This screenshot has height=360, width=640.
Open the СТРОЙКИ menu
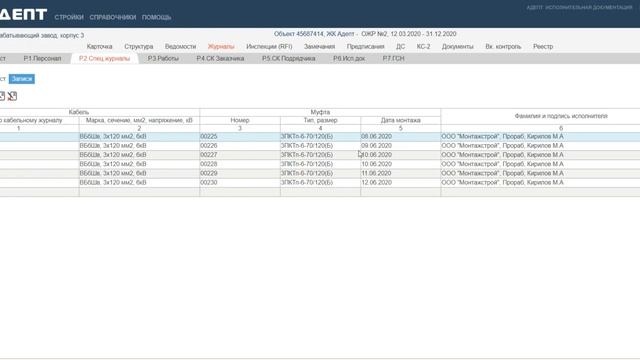69,17
